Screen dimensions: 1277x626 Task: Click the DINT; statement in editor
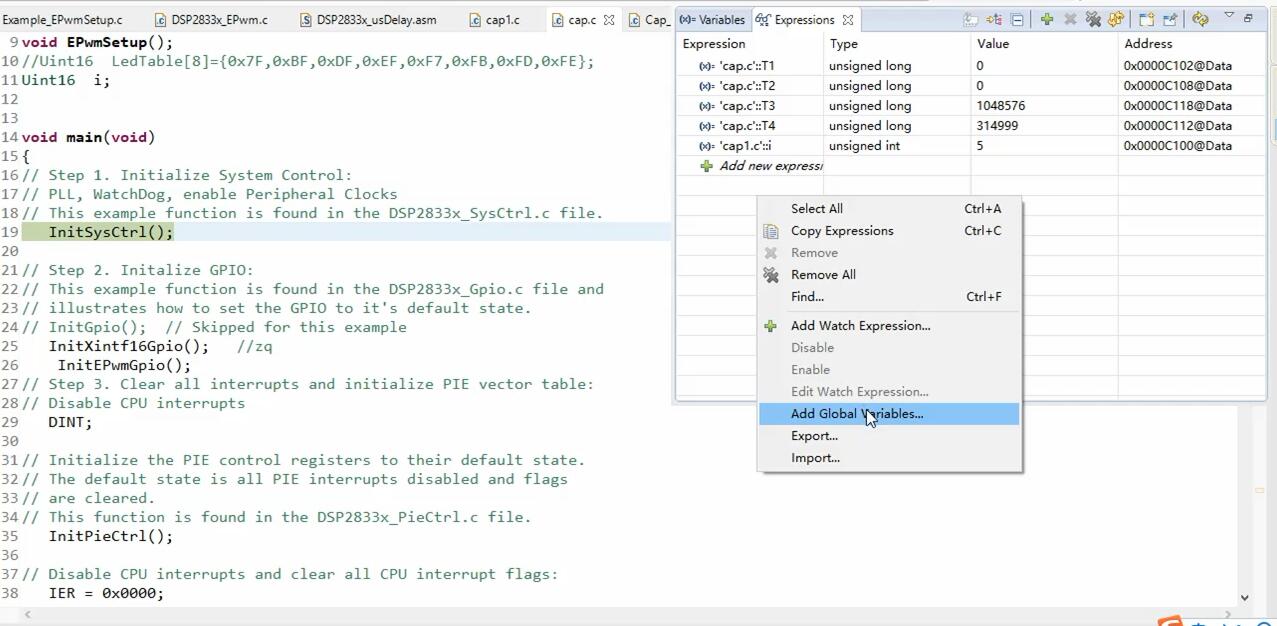point(70,422)
